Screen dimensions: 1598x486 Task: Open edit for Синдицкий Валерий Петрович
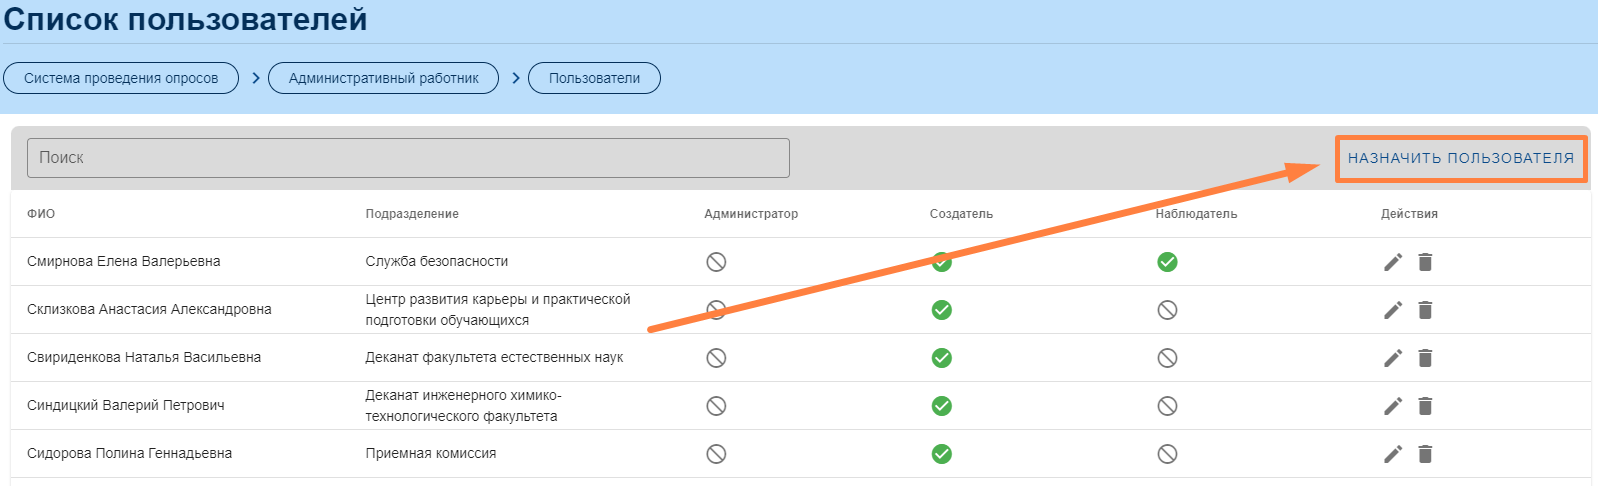[x=1393, y=406]
